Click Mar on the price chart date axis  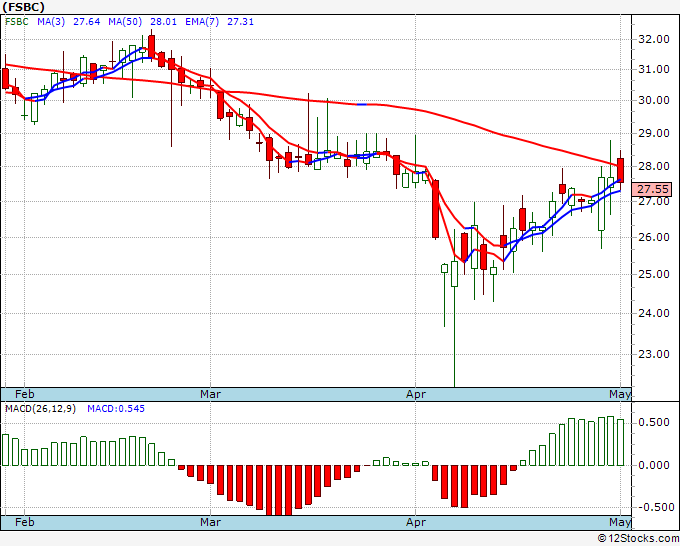210,394
